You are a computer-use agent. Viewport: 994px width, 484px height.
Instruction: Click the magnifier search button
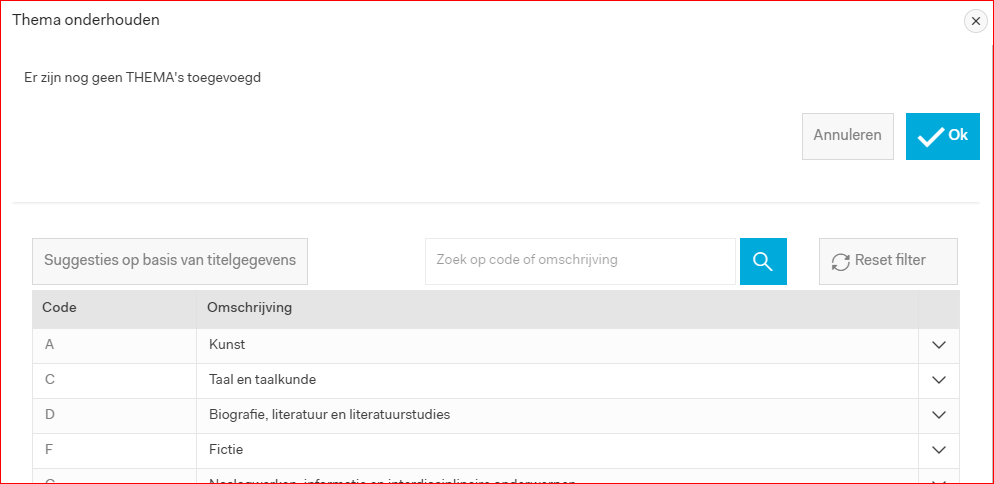(x=763, y=261)
